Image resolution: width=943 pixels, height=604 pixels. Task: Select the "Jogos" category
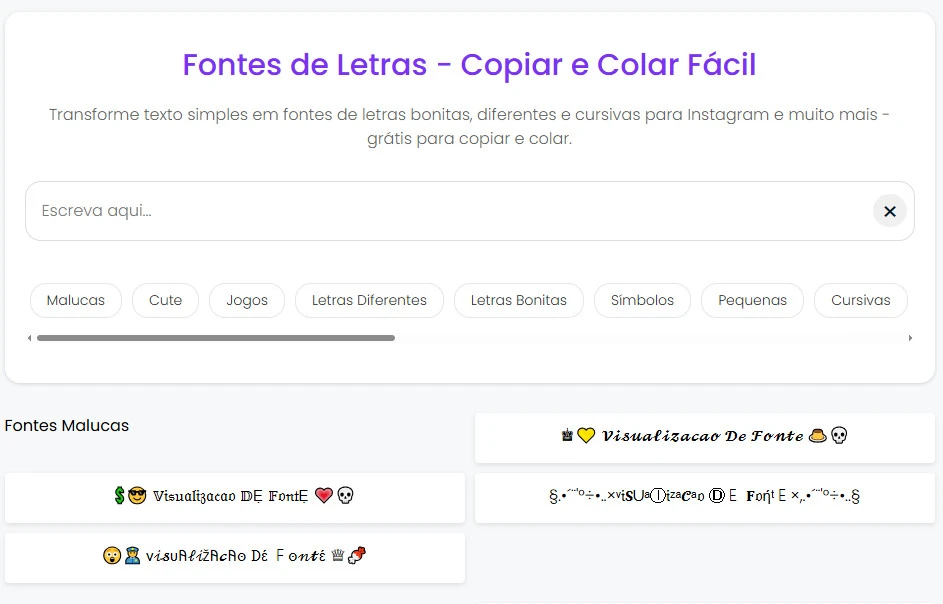tap(246, 300)
